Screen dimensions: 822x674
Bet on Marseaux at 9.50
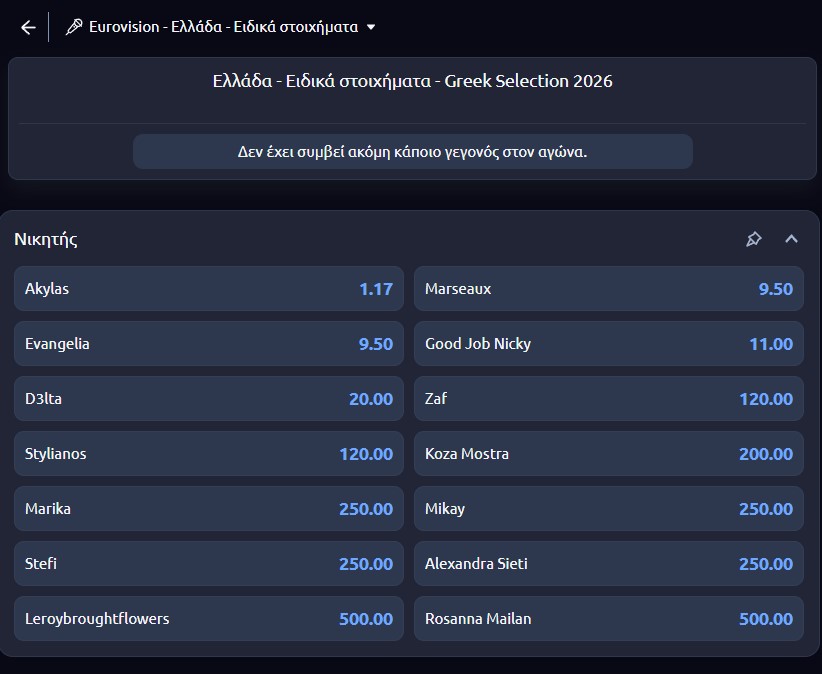pos(608,289)
